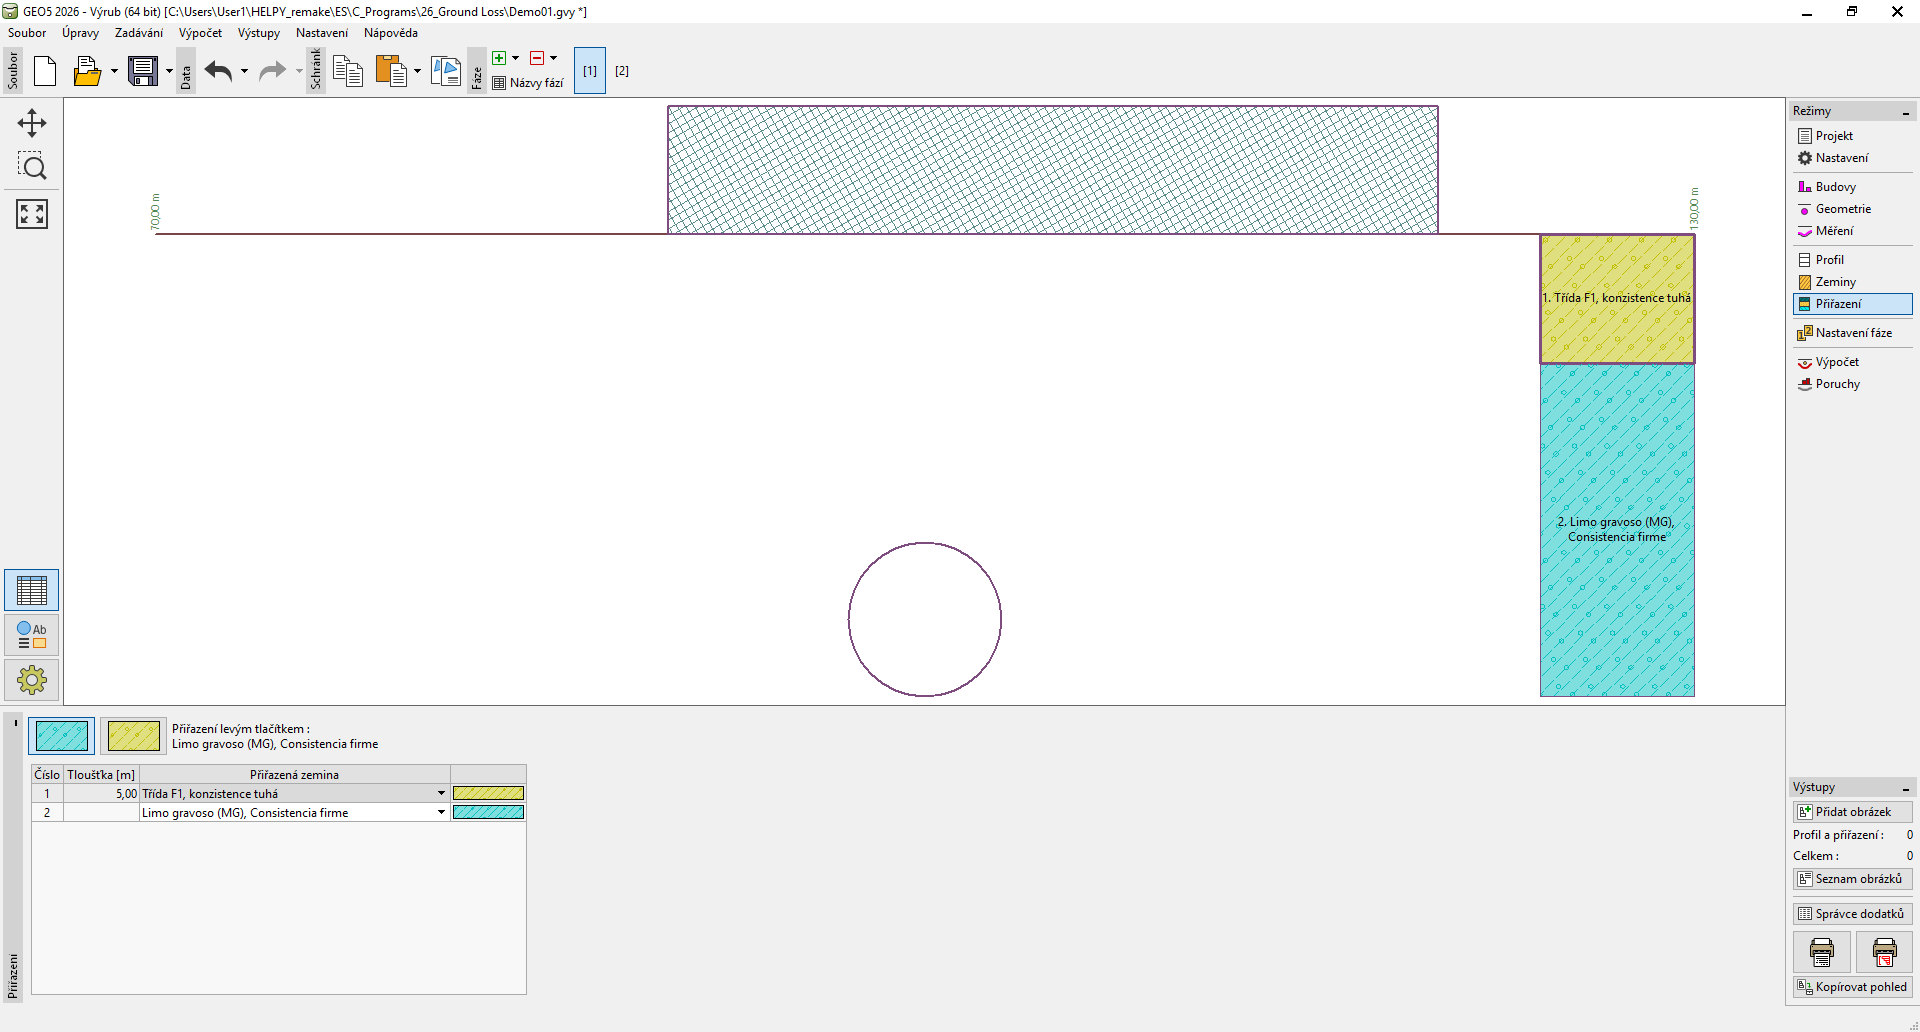This screenshot has height=1032, width=1920.
Task: Switch to construction stage [2]
Action: pos(622,71)
